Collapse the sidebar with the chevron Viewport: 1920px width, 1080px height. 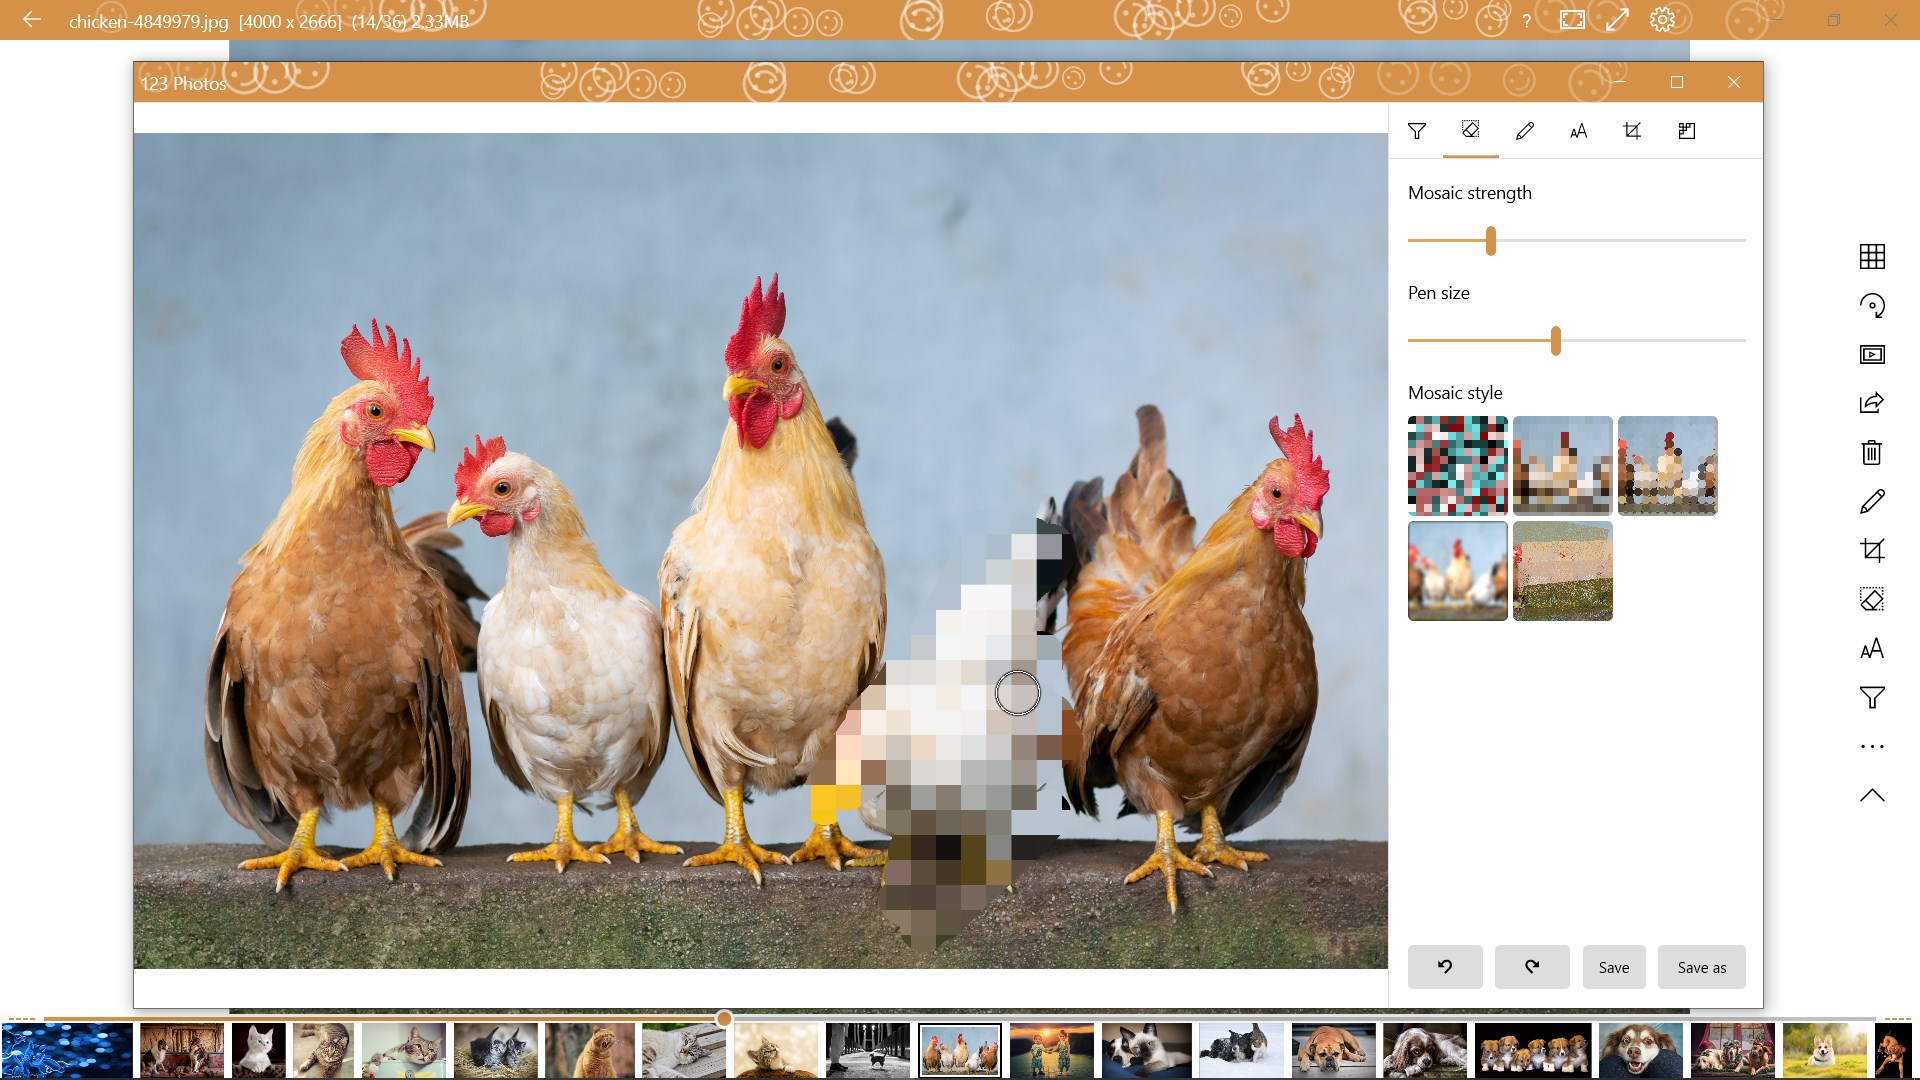[x=1872, y=795]
